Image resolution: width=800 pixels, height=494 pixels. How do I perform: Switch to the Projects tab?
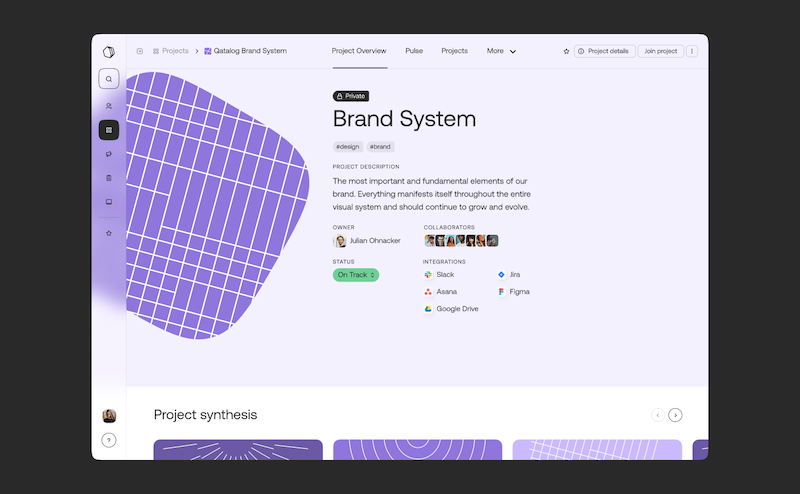455,51
